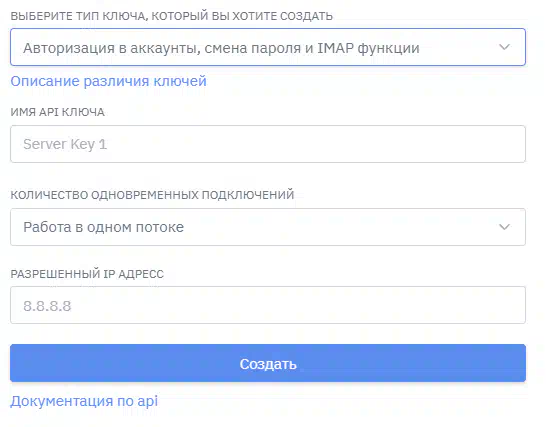The height and width of the screenshot is (427, 546).
Task: Focus the allowed IP address field
Action: [x=268, y=305]
